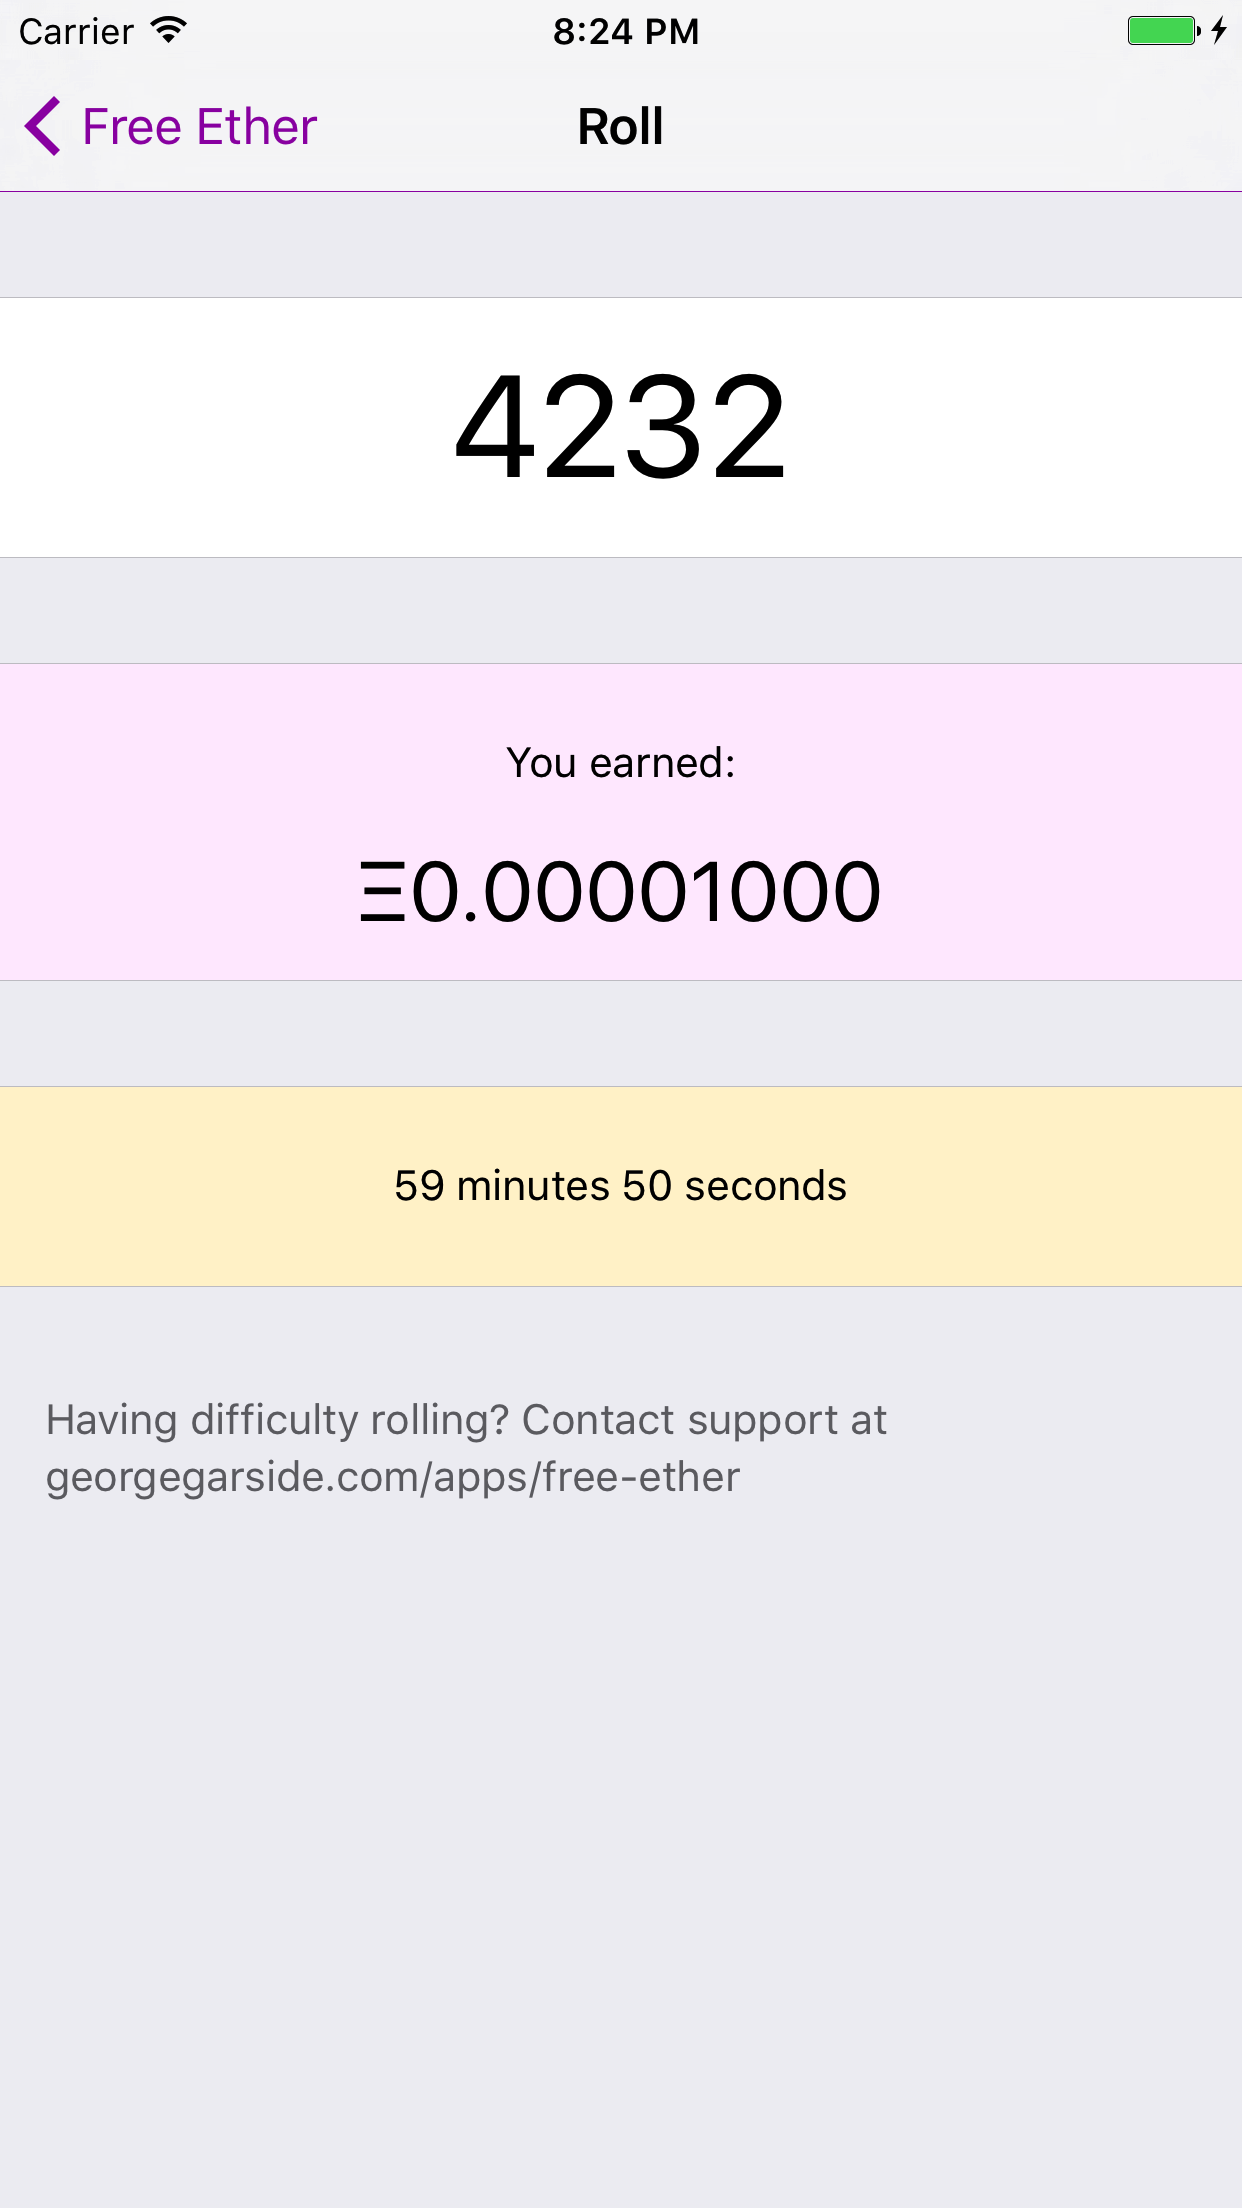Open georgegarside.com/apps/free-ether support link
Image resolution: width=1242 pixels, height=2208 pixels.
pos(393,1477)
